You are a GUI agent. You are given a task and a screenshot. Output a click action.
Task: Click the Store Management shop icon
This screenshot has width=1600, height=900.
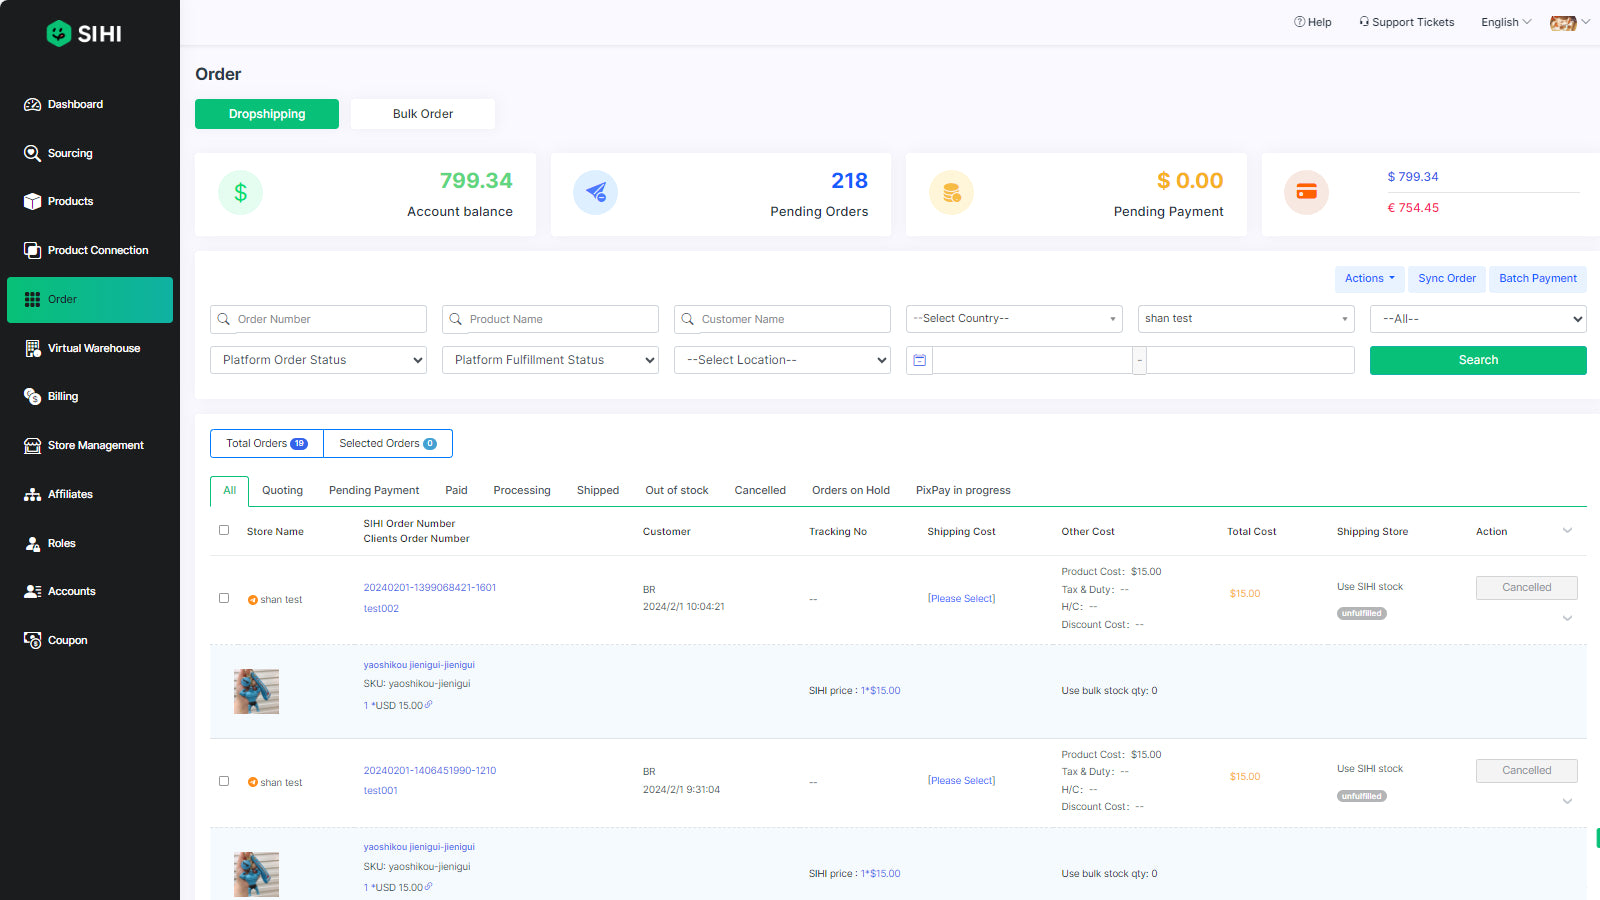click(x=32, y=445)
